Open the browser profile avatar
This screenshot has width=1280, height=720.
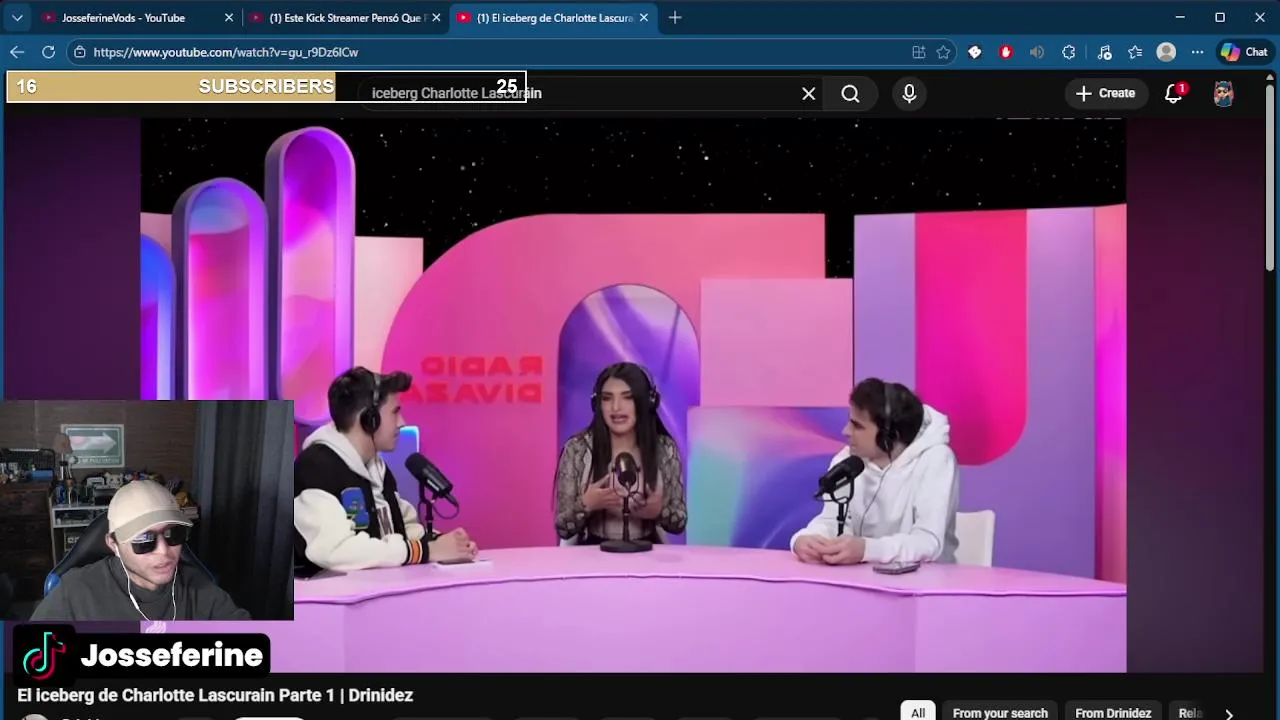[x=1166, y=52]
